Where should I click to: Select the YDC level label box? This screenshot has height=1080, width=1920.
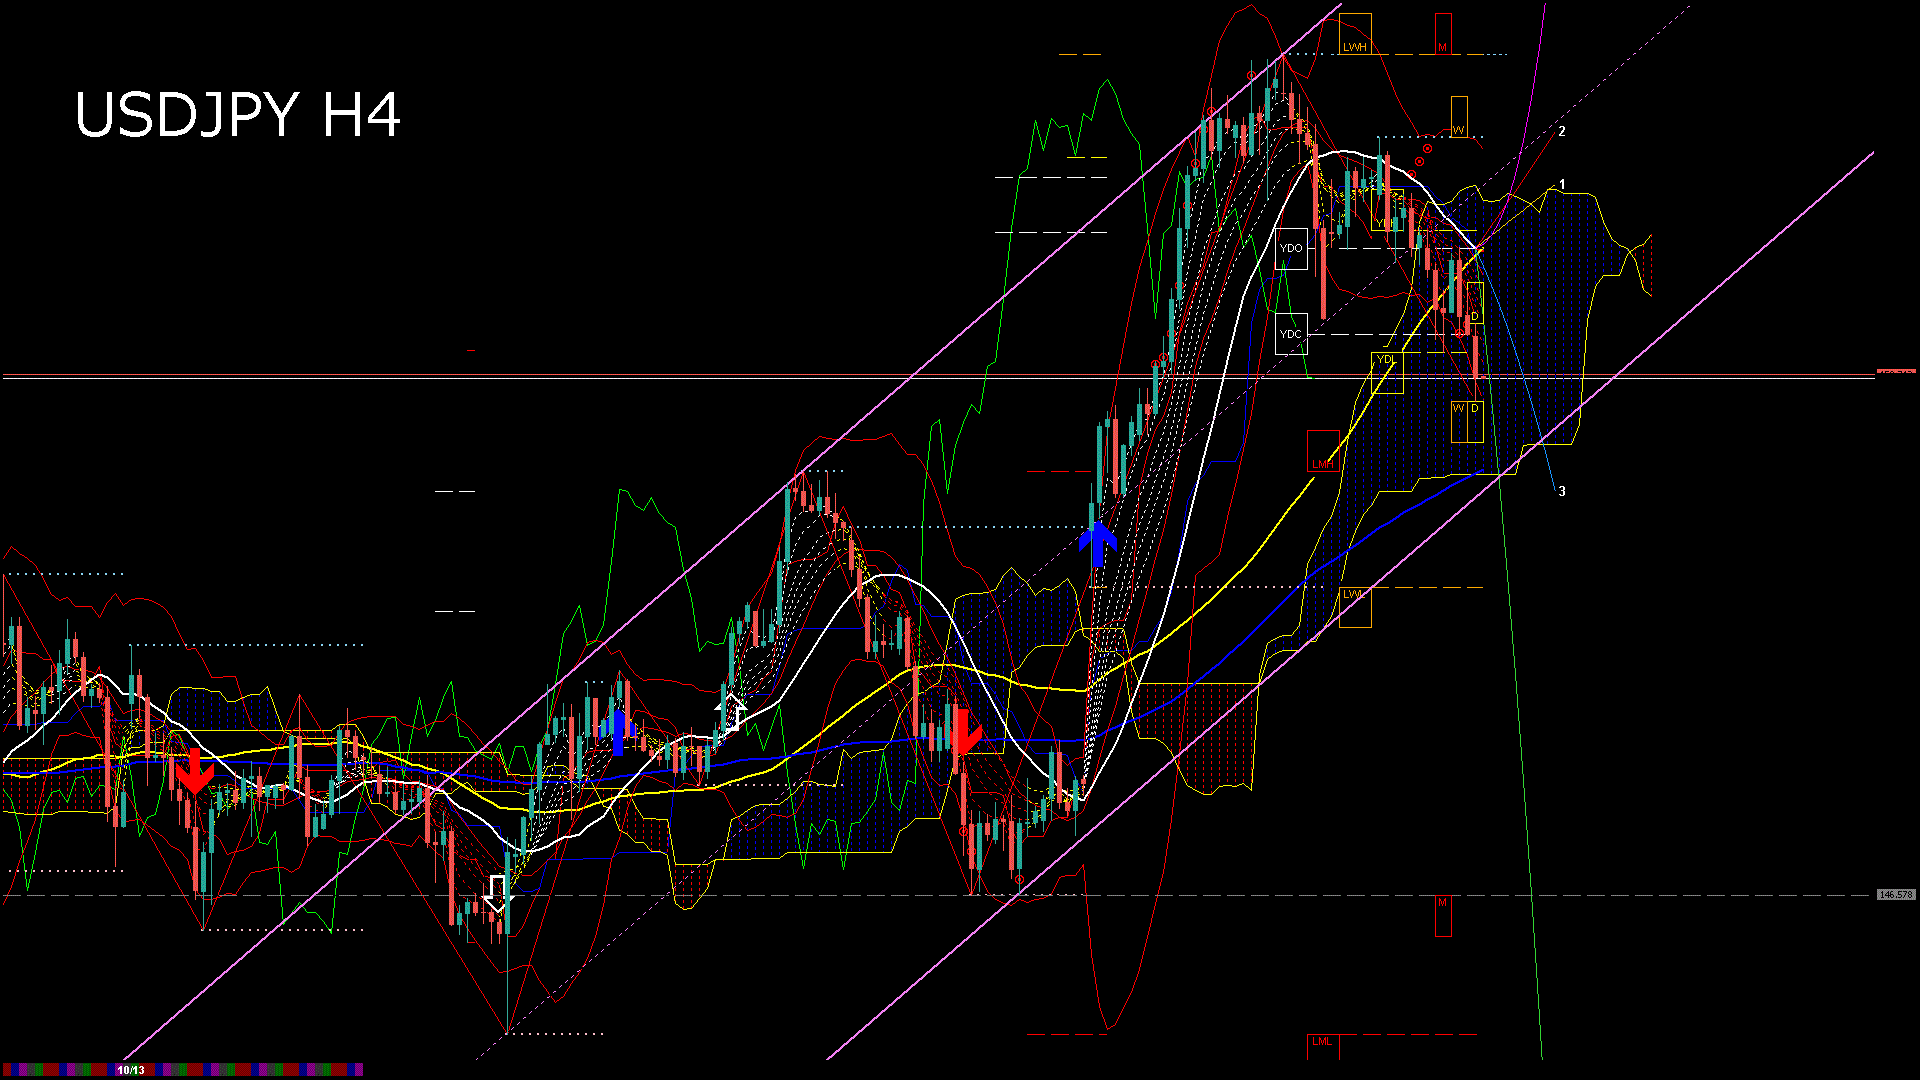1291,334
